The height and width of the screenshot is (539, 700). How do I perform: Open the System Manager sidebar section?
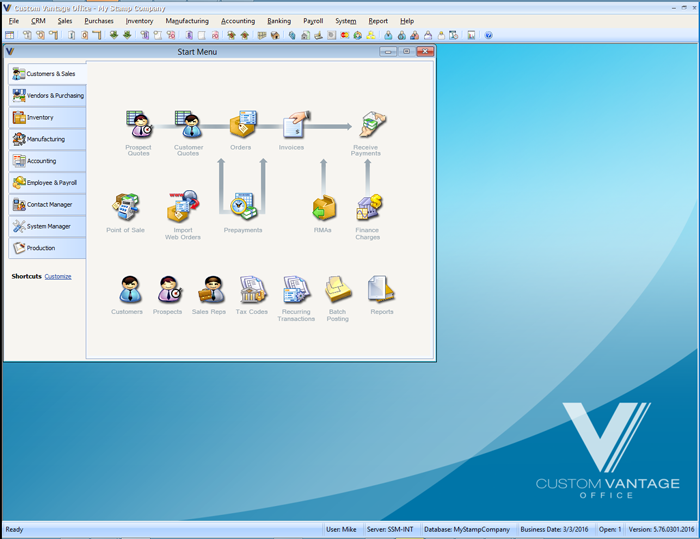pos(47,226)
